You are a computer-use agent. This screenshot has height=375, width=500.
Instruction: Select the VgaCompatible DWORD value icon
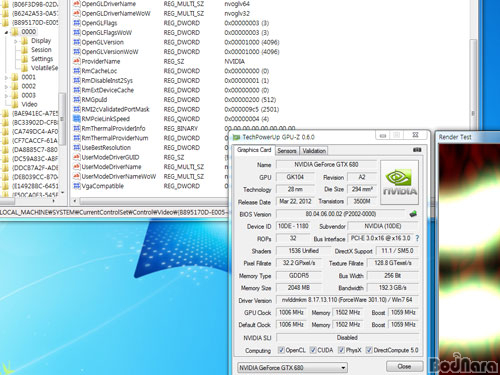coord(77,186)
